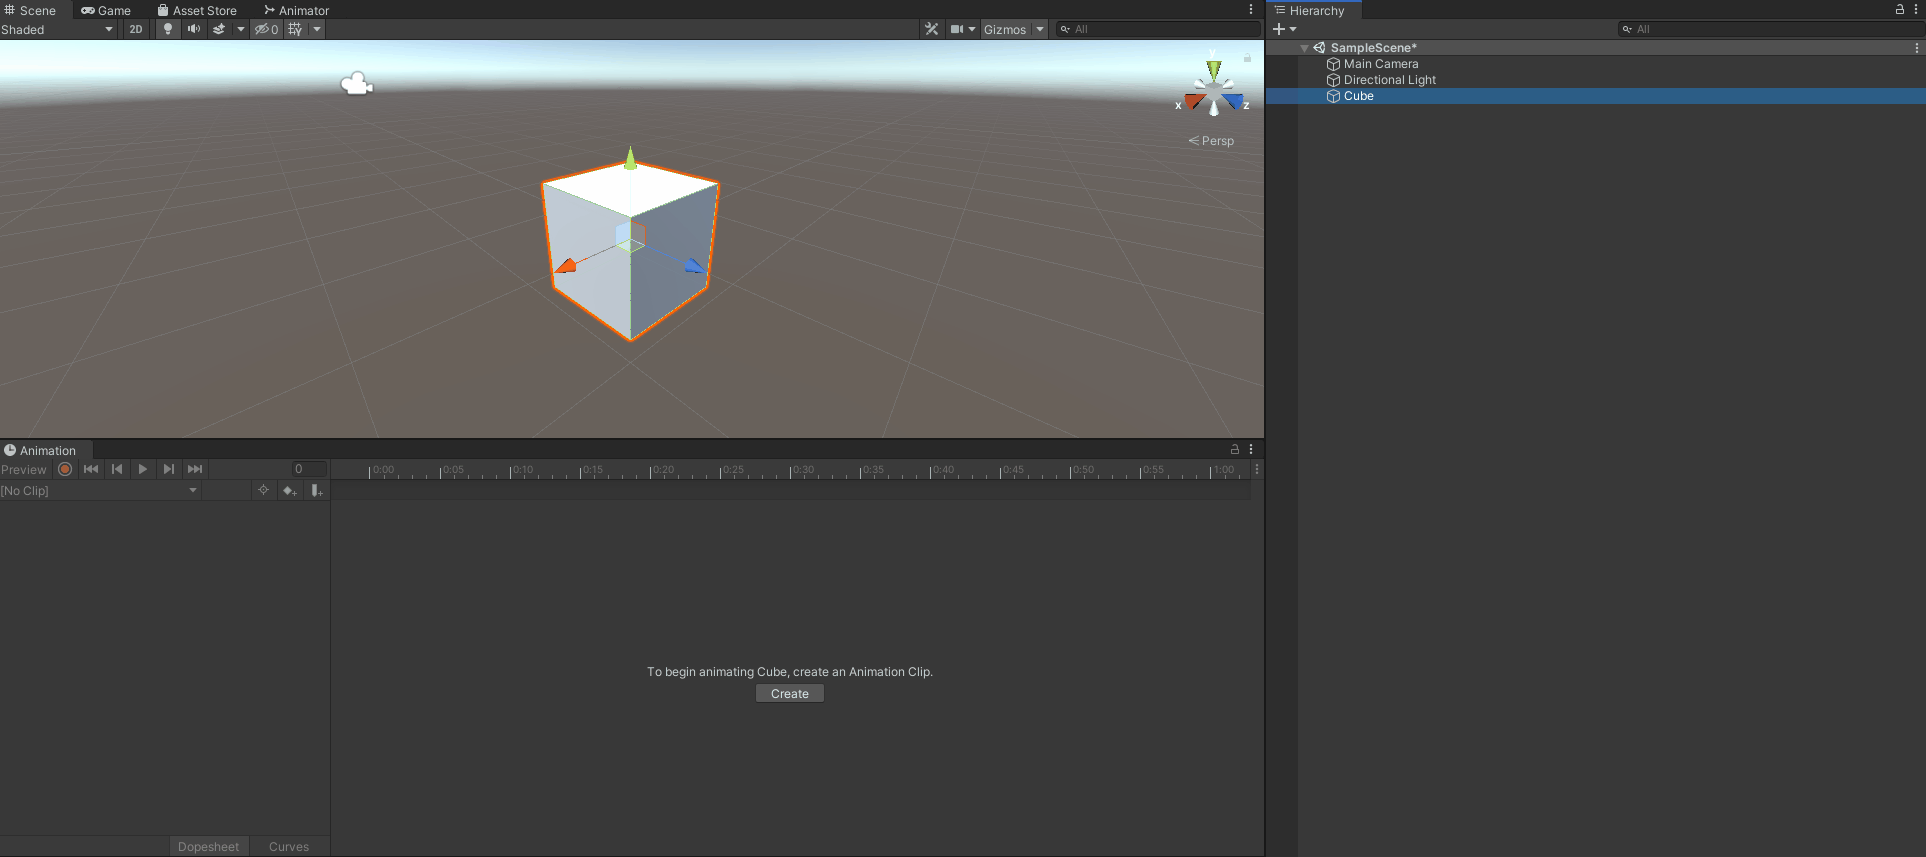Click the blue Z move arrow on cube

(694, 265)
